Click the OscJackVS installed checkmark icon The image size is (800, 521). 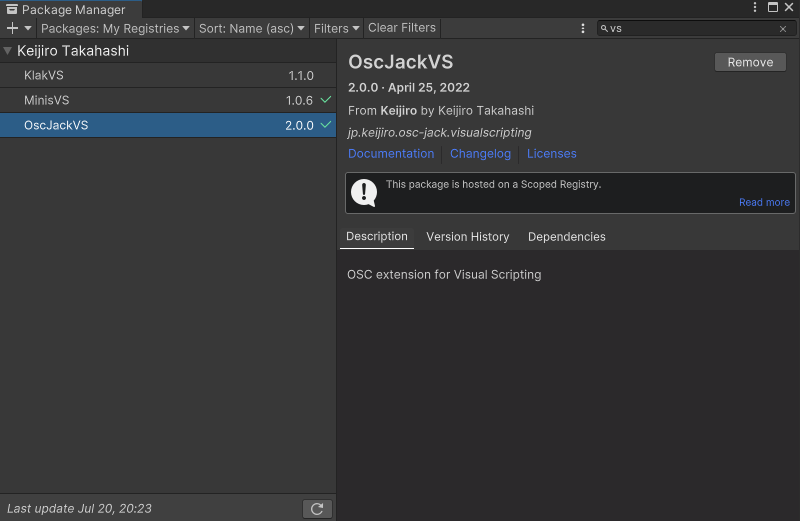(x=326, y=125)
